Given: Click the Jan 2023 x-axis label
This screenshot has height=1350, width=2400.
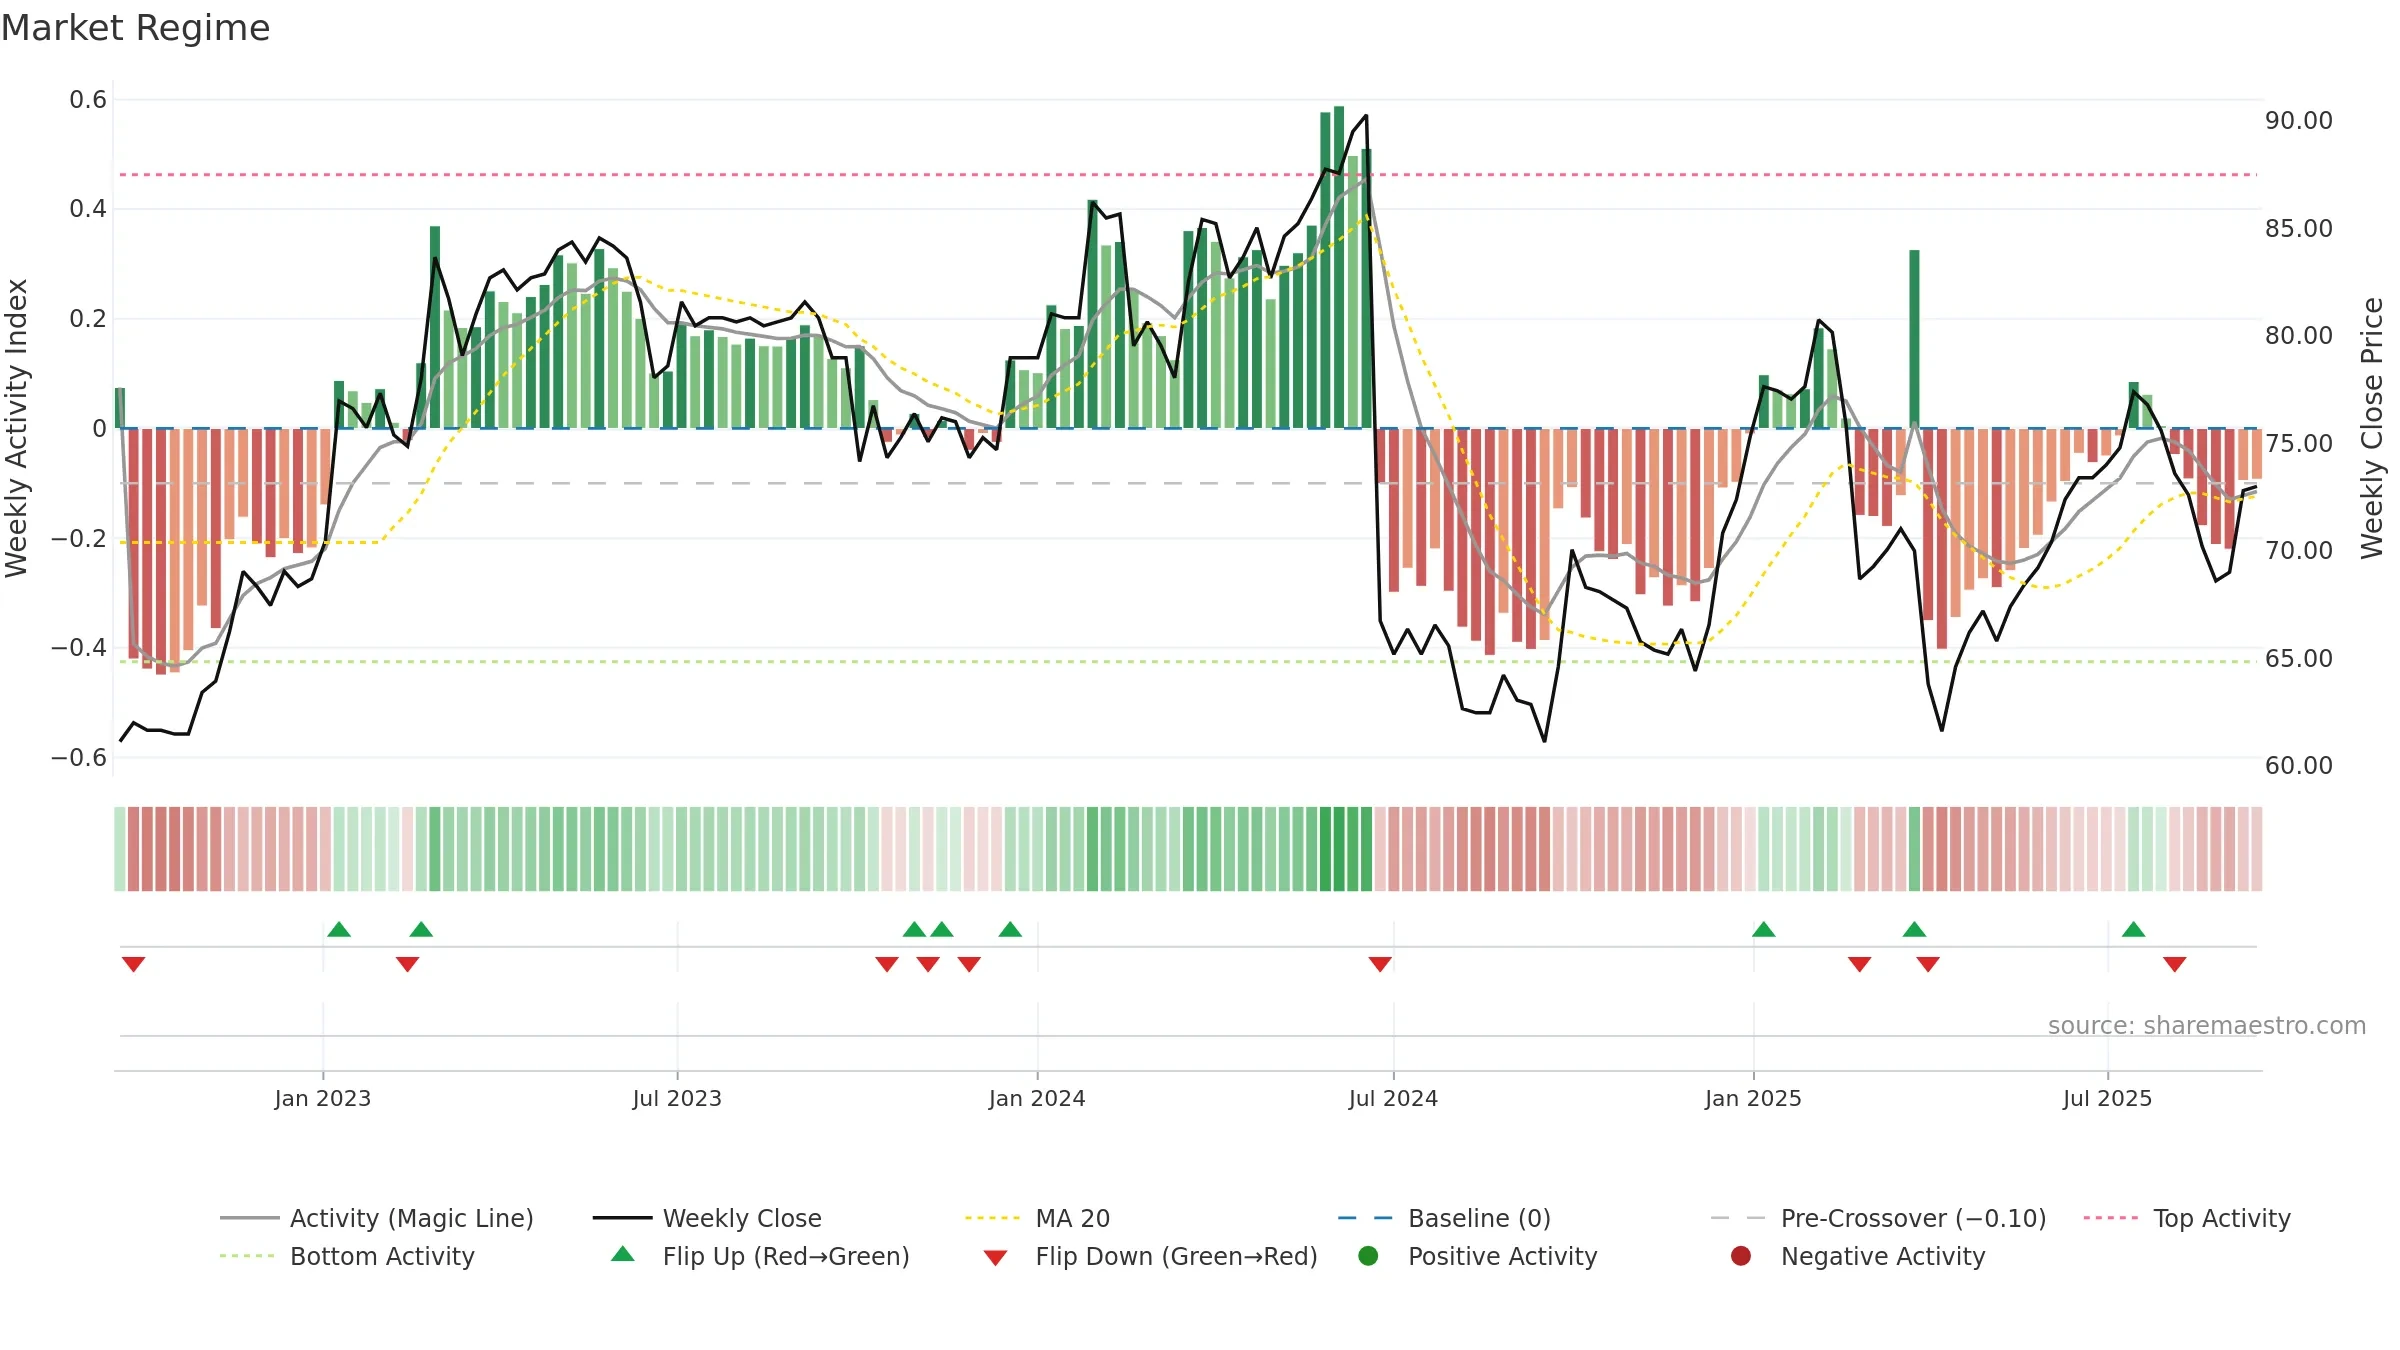Looking at the screenshot, I should (x=323, y=1098).
